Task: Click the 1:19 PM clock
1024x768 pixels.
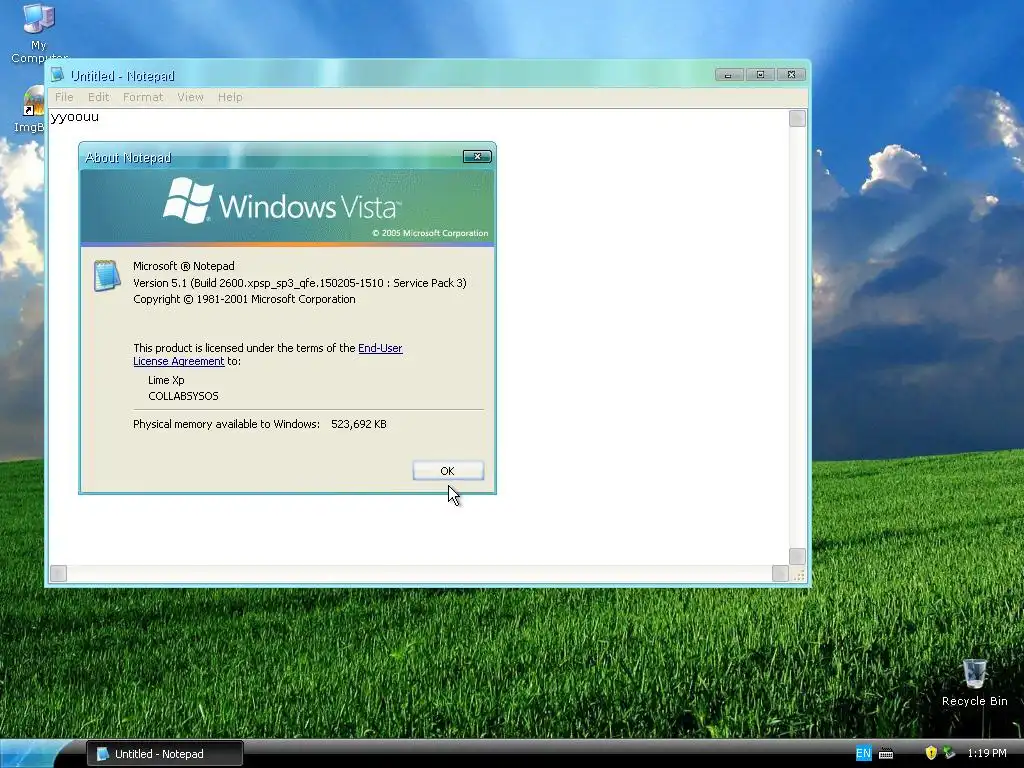Action: point(987,753)
